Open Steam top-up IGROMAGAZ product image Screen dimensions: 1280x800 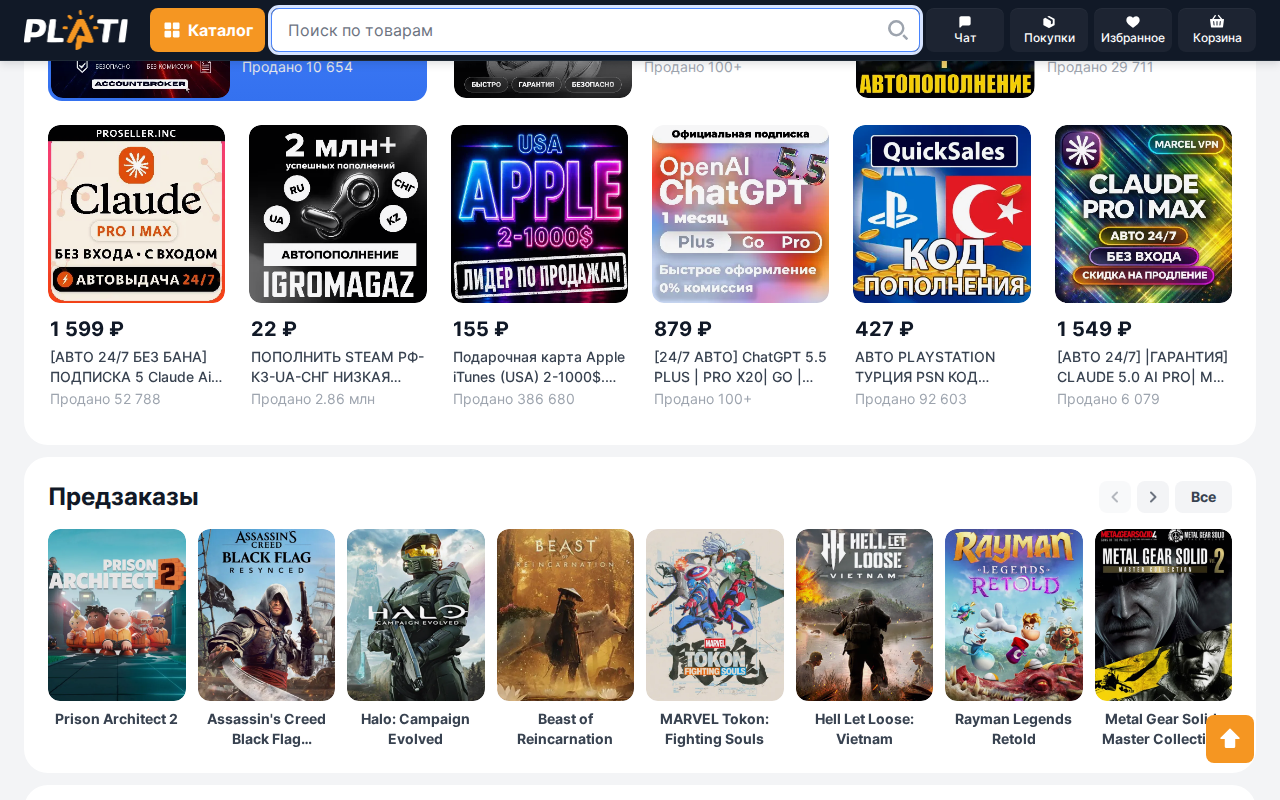[x=338, y=214]
